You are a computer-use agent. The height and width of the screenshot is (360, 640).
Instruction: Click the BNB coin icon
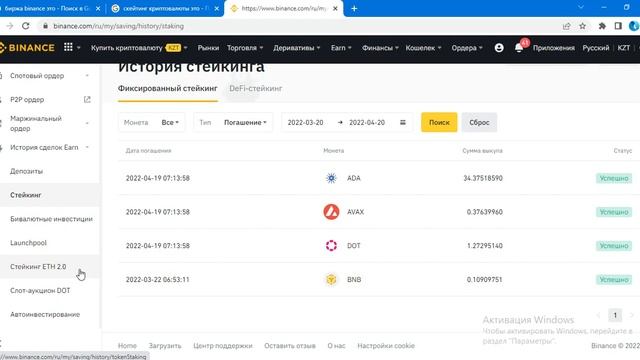click(331, 280)
